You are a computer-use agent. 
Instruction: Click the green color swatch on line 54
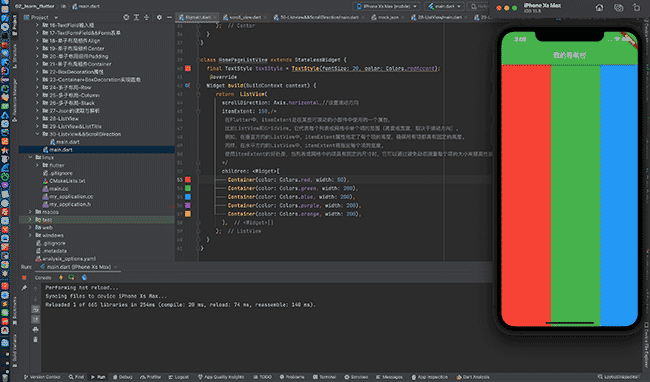(188, 189)
